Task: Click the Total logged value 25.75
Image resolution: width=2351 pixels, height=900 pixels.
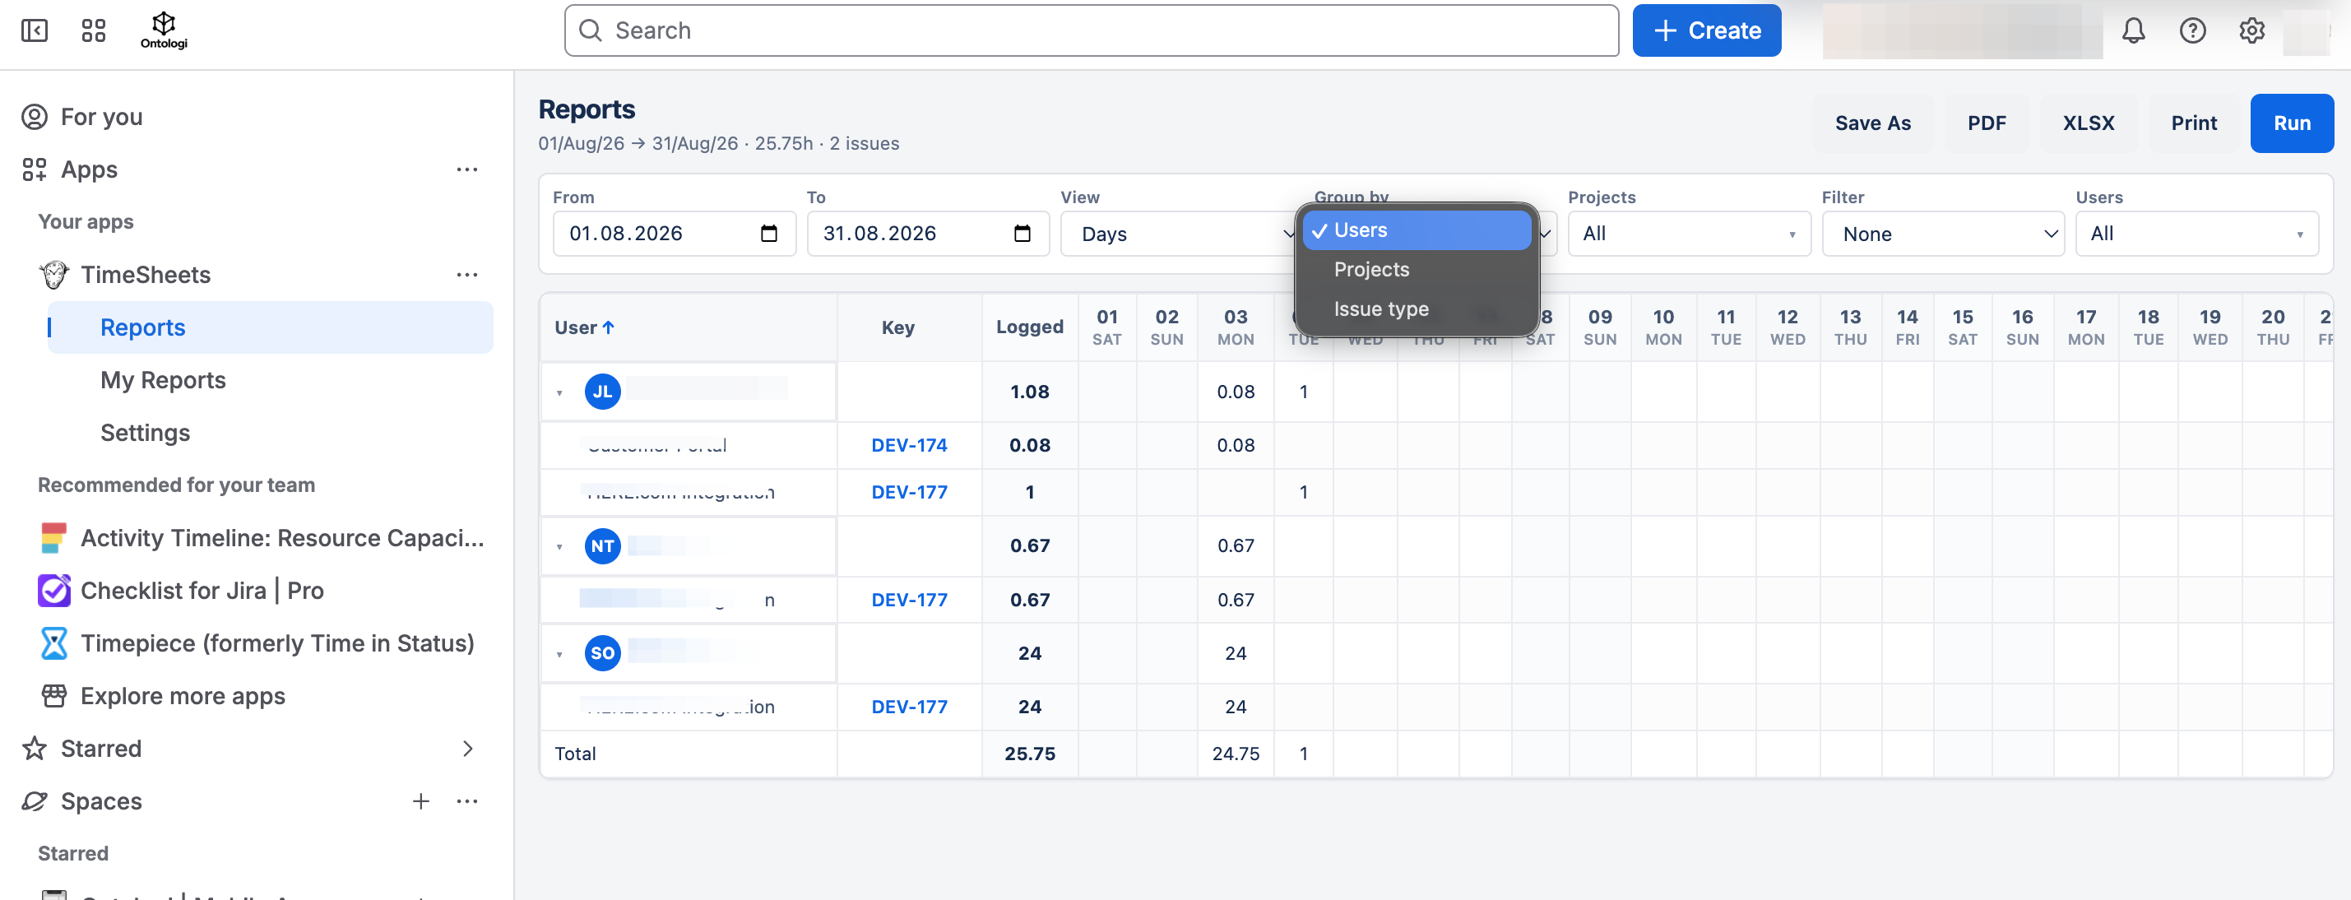Action: (x=1029, y=754)
